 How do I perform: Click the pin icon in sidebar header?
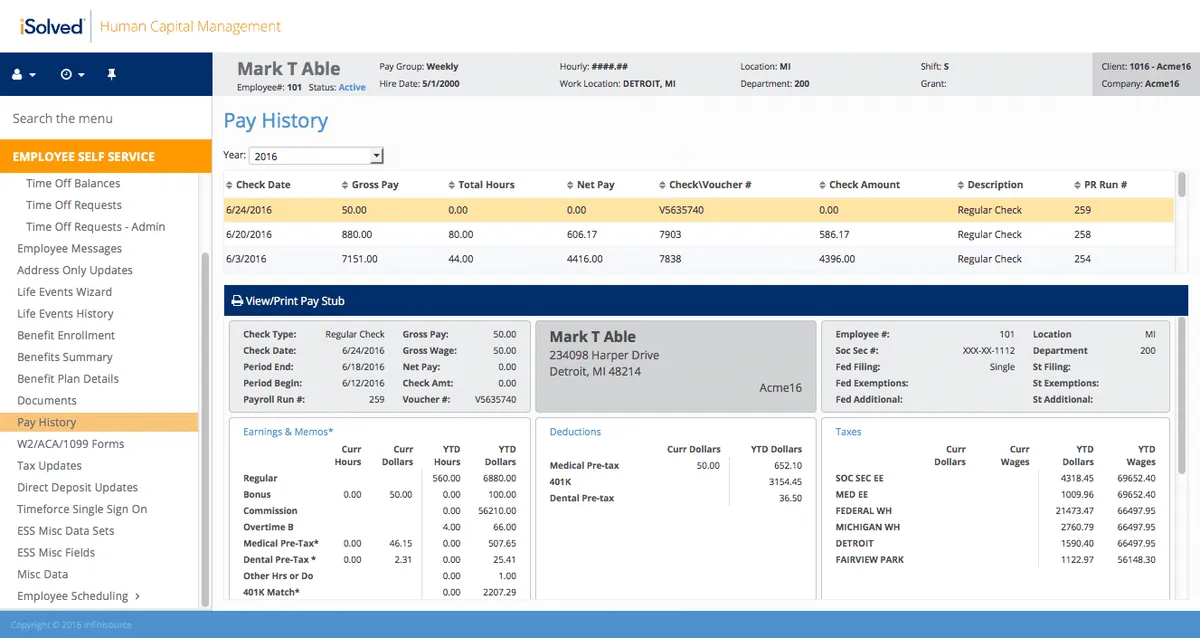[111, 74]
